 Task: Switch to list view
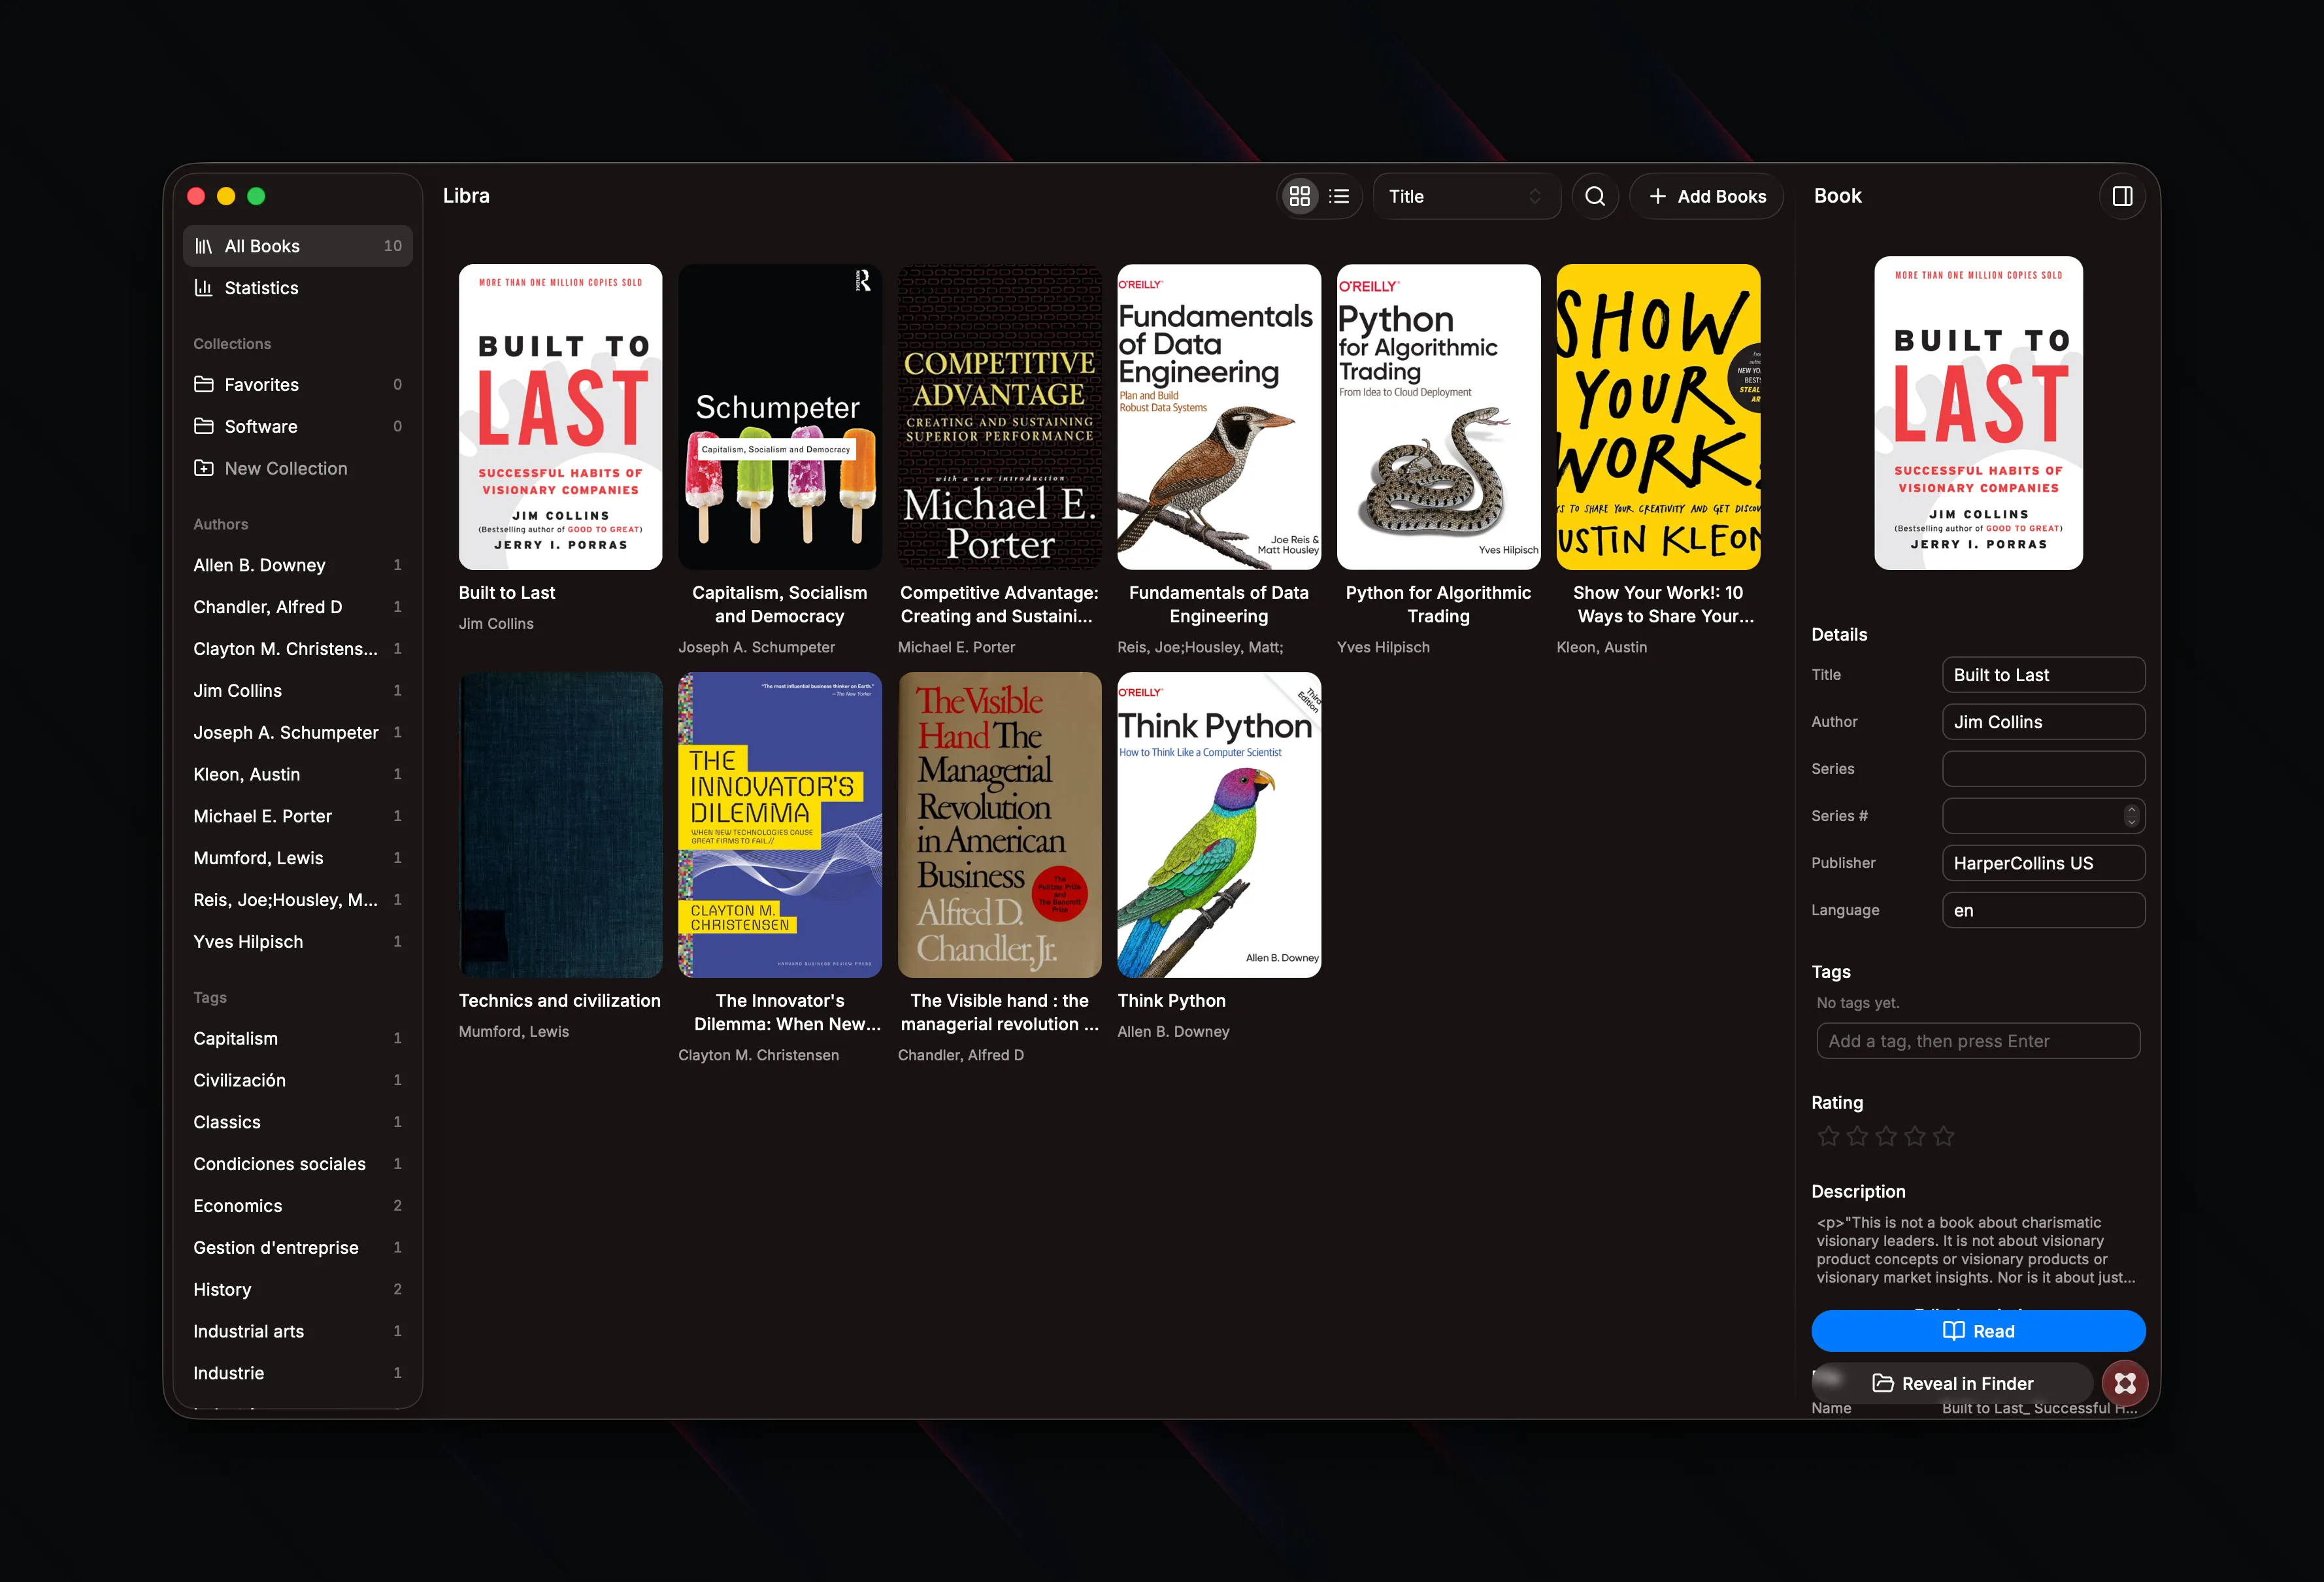pyautogui.click(x=1339, y=196)
